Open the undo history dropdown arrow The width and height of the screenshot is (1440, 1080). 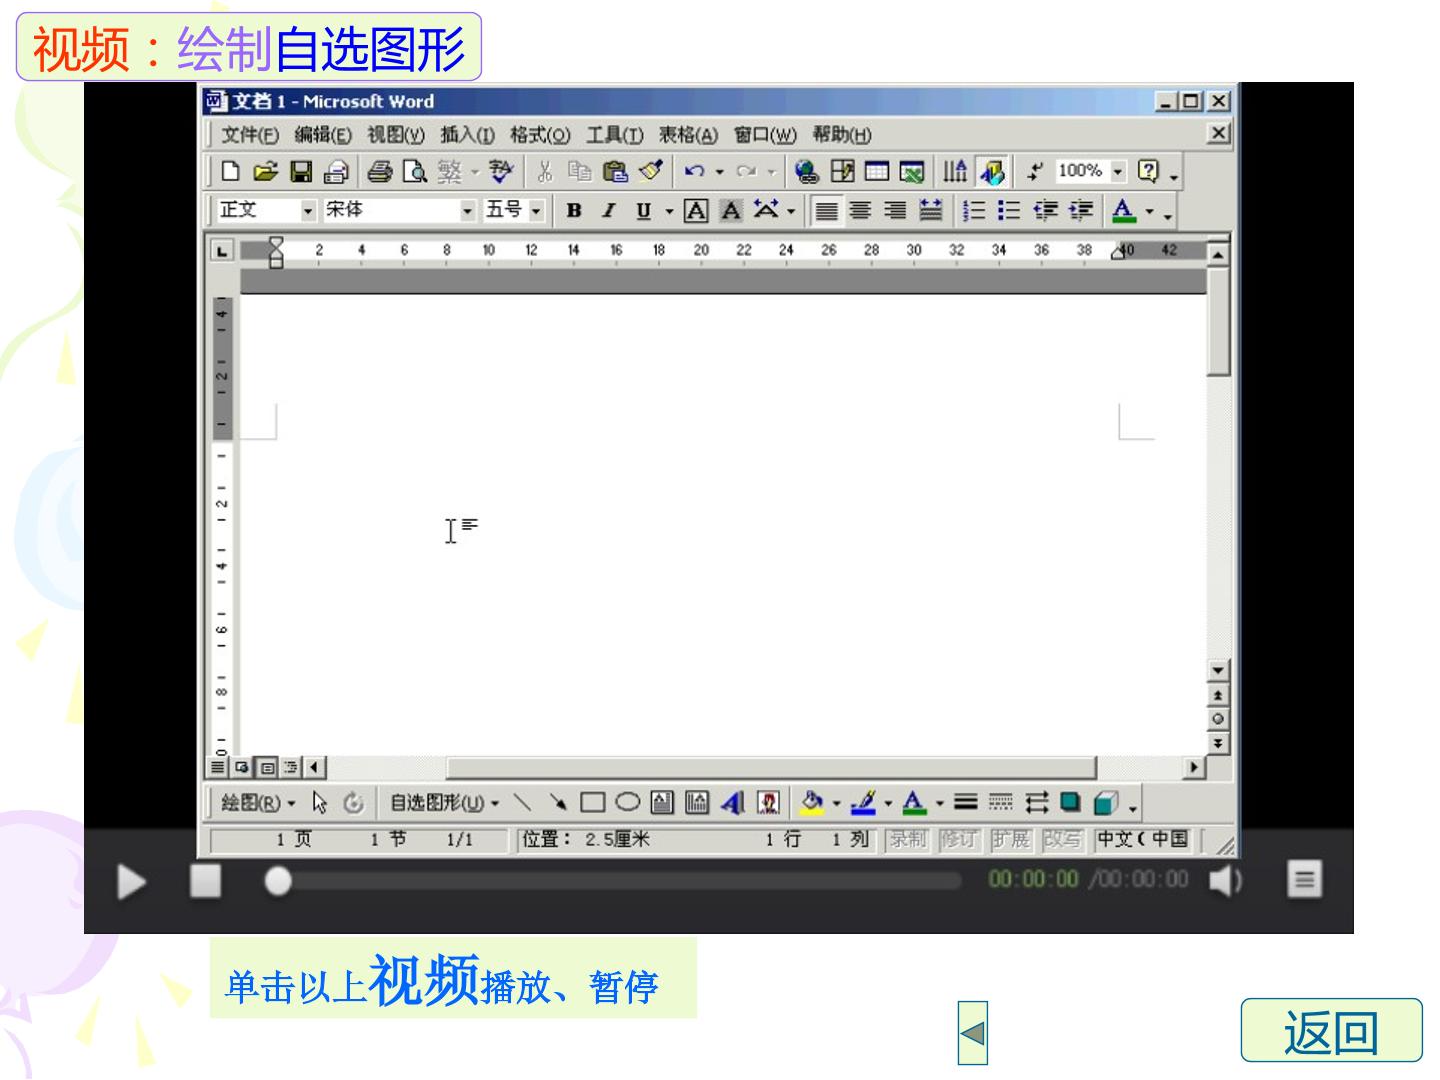point(719,172)
